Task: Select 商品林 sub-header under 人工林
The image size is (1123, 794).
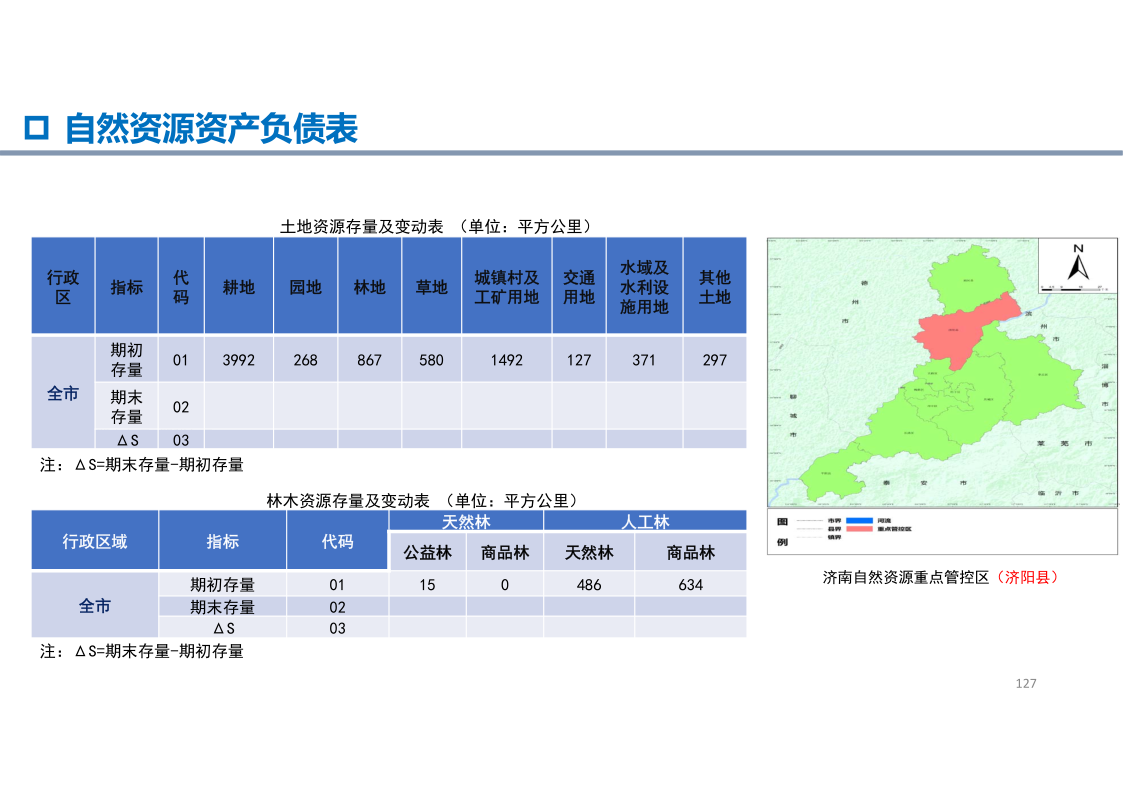Action: 691,552
